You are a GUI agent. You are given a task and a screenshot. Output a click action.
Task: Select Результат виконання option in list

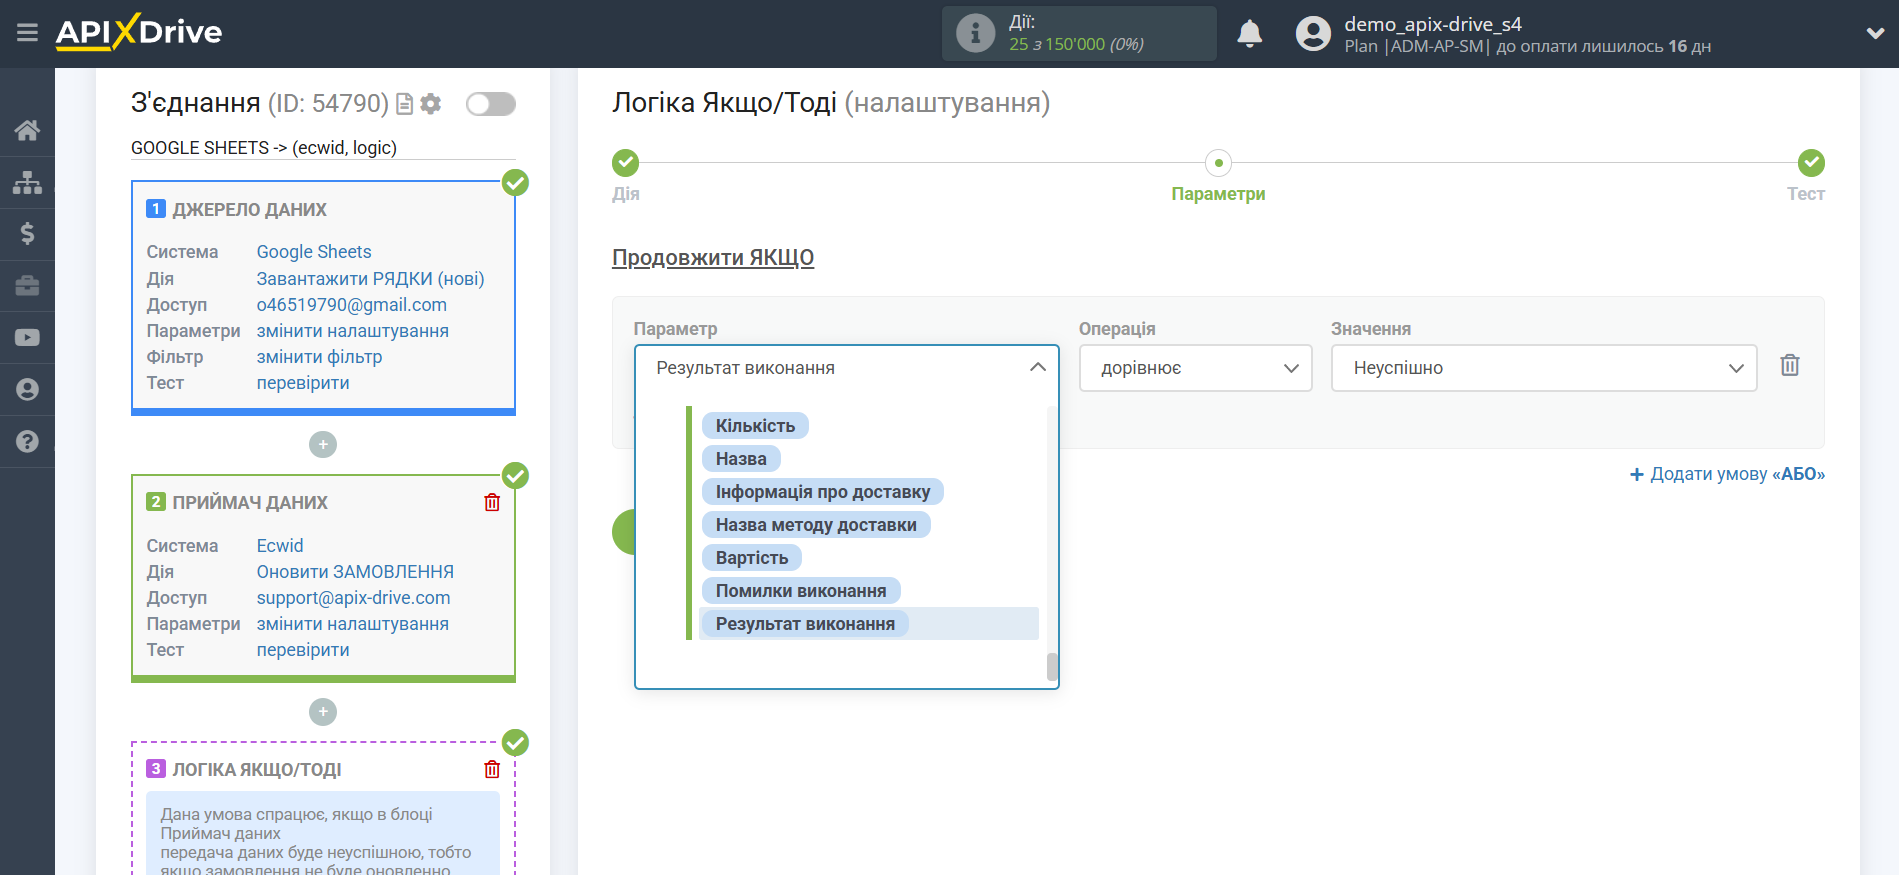pos(805,624)
